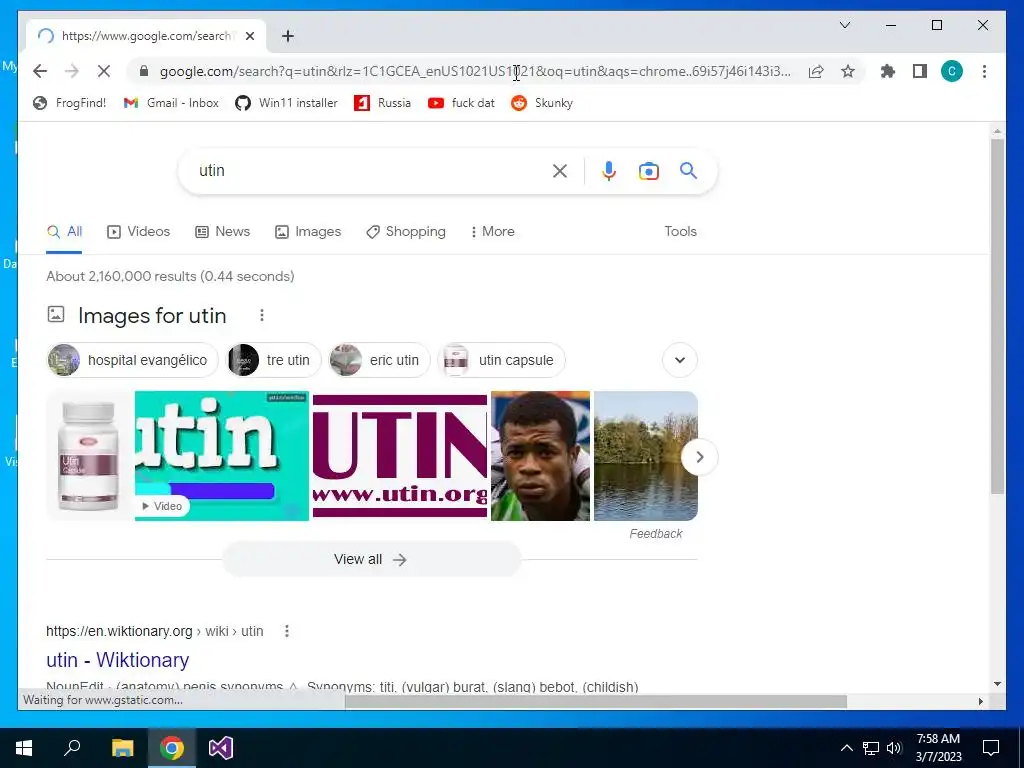This screenshot has width=1024, height=768.
Task: Filter images by hospital evangélico chip
Action: pos(133,360)
